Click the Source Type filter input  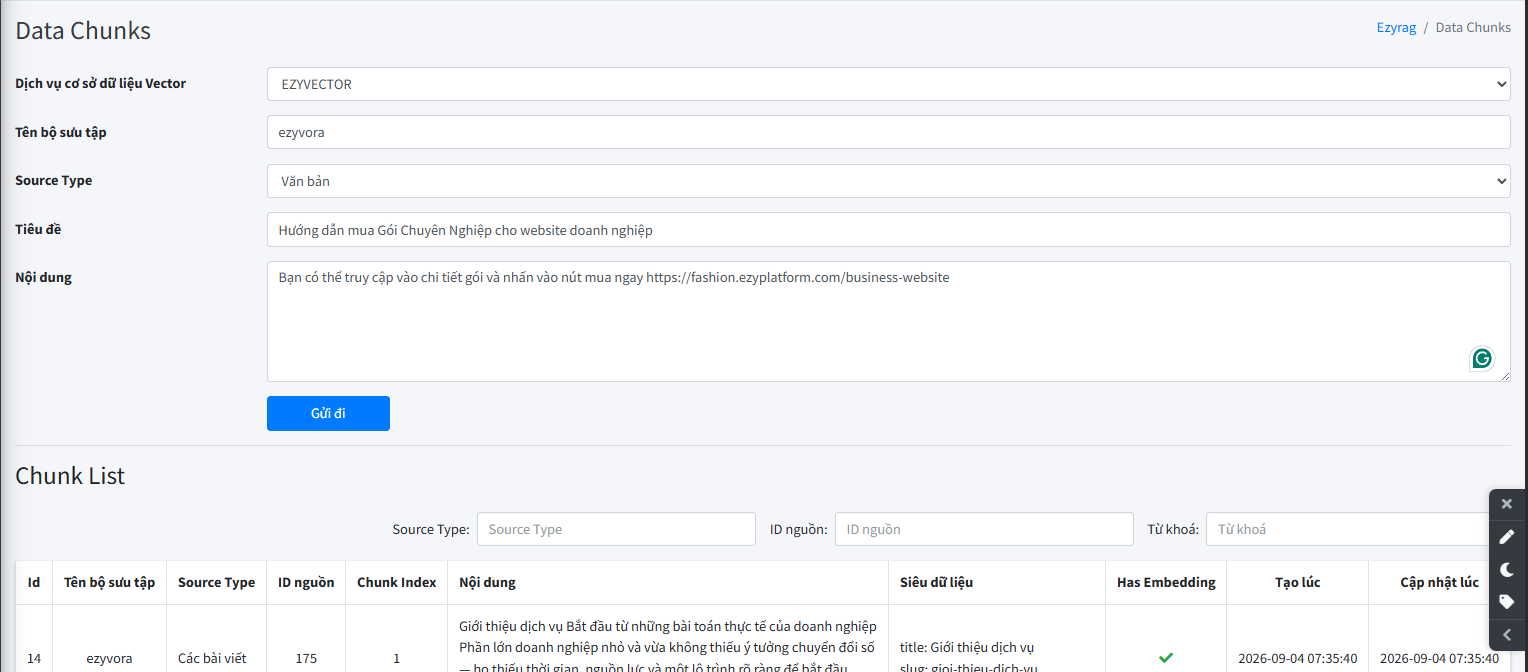tap(616, 529)
